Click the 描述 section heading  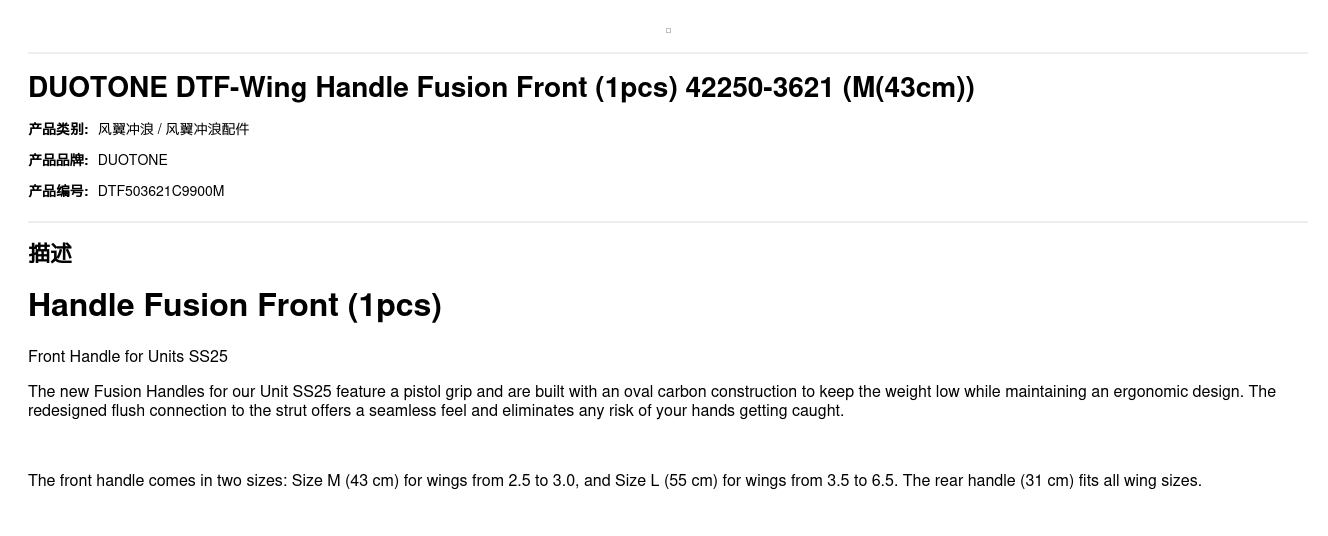pyautogui.click(x=50, y=254)
